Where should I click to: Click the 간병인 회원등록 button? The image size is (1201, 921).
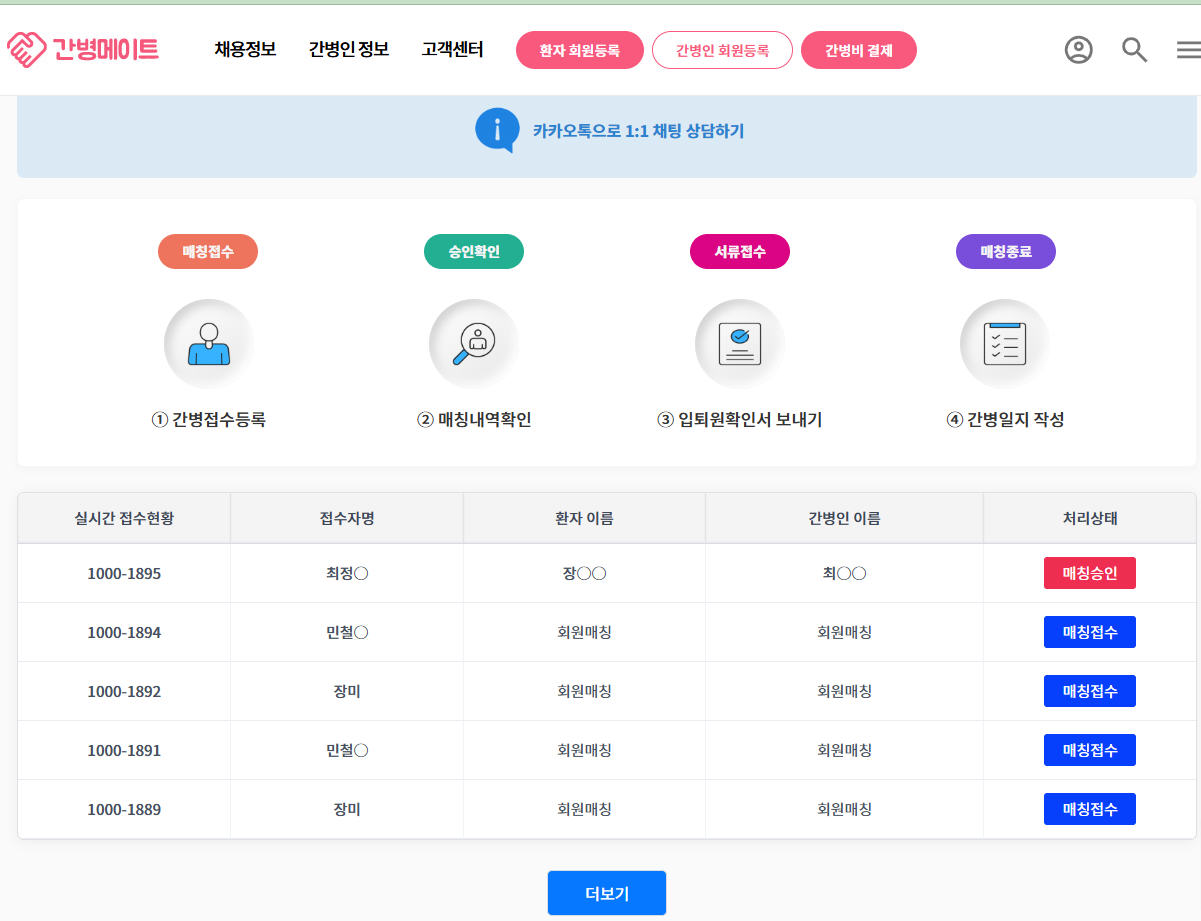(x=722, y=49)
